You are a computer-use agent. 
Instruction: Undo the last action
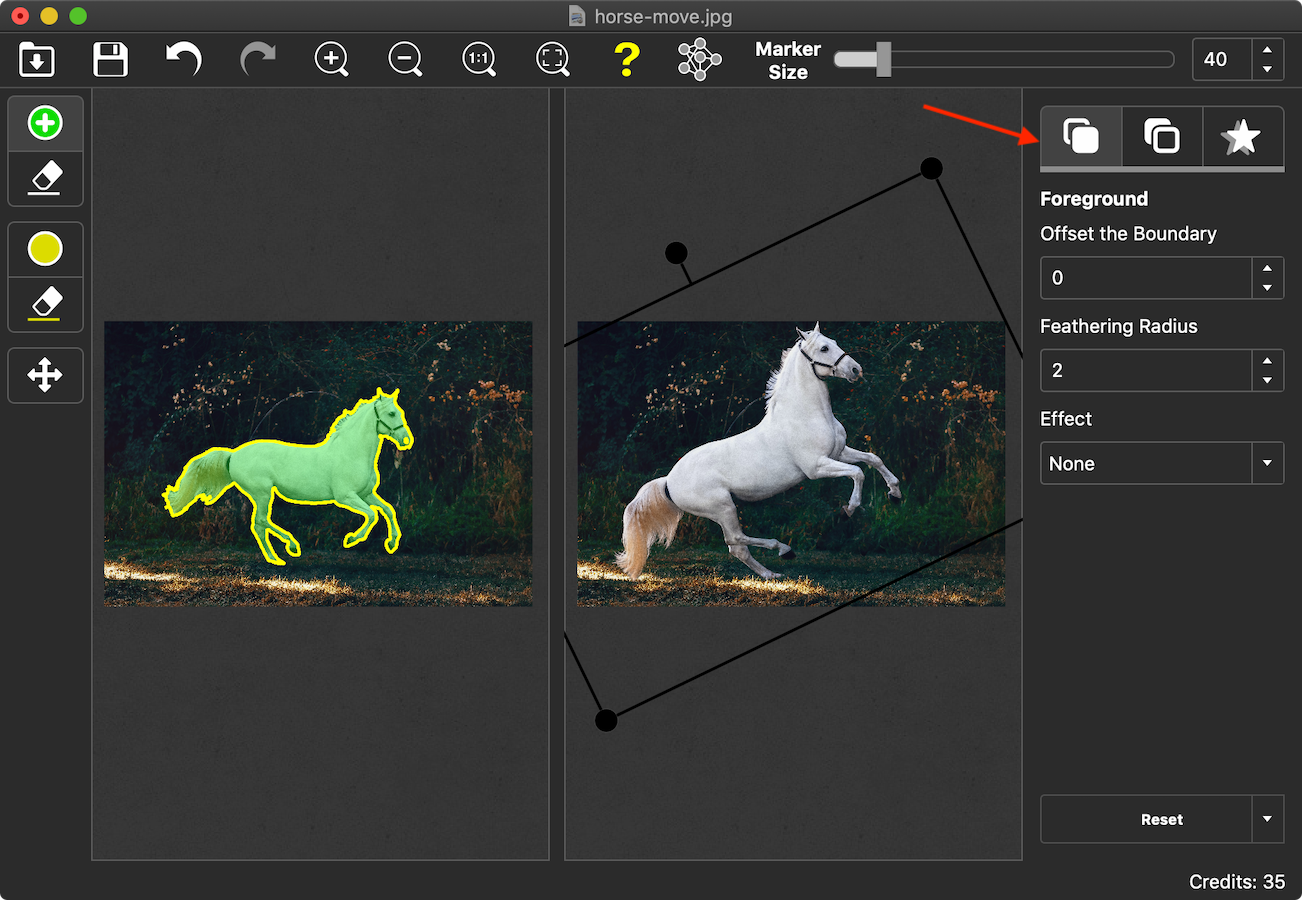tap(184, 59)
